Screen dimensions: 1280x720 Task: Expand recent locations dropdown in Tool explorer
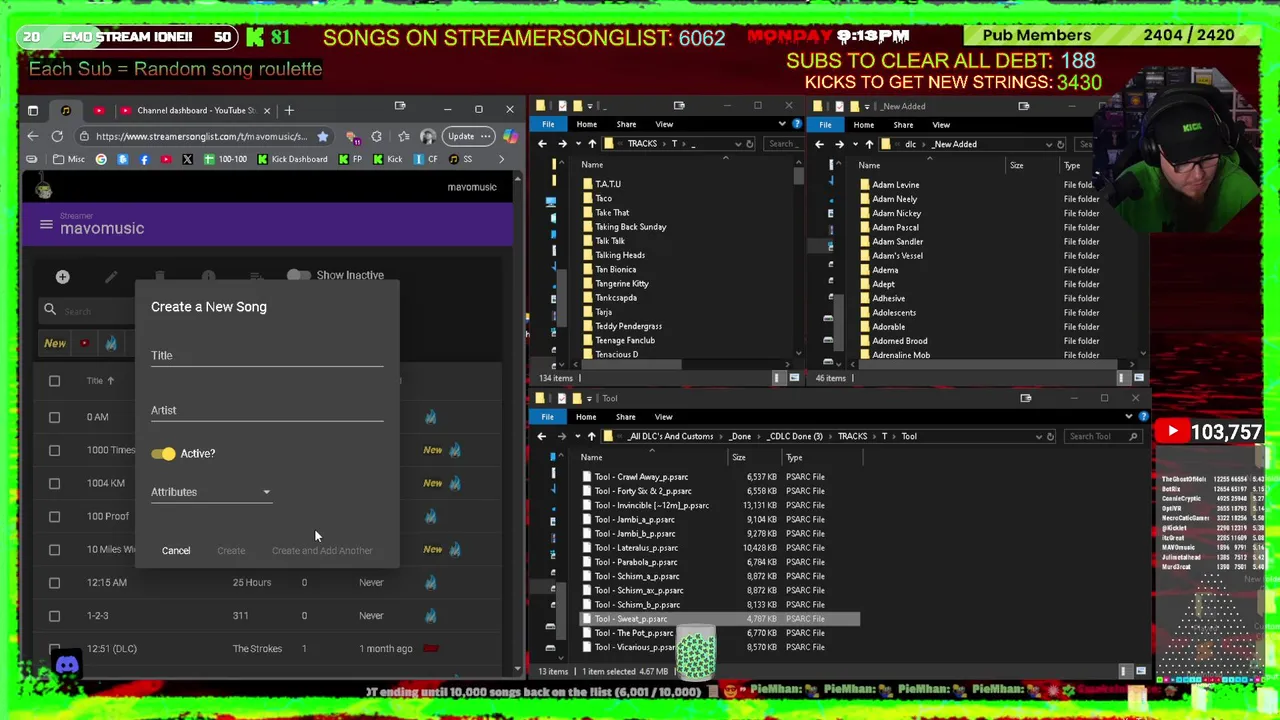click(x=577, y=436)
